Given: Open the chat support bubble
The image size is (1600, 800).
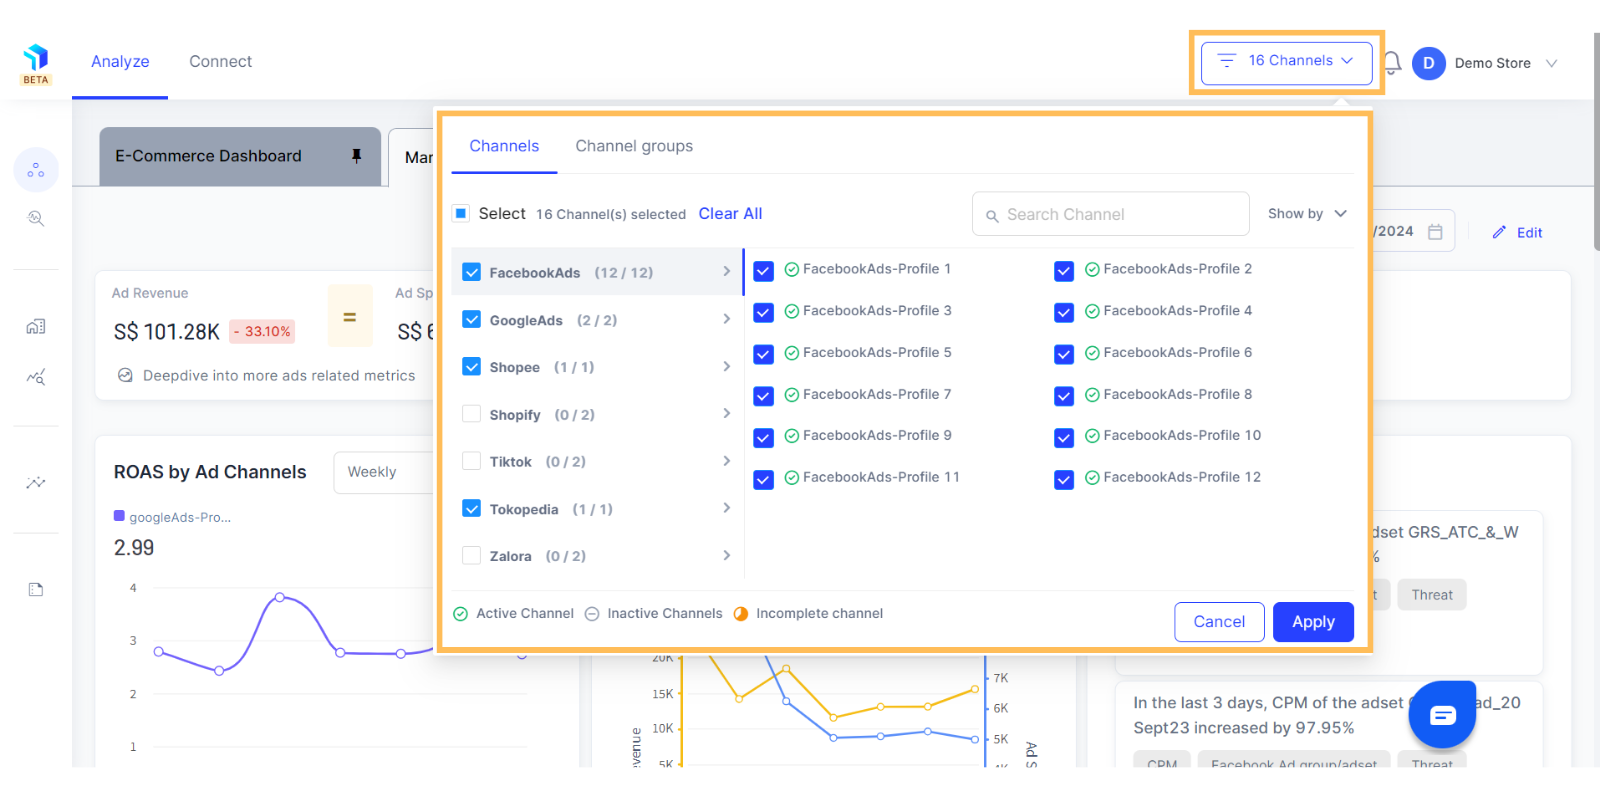Looking at the screenshot, I should click(1442, 714).
